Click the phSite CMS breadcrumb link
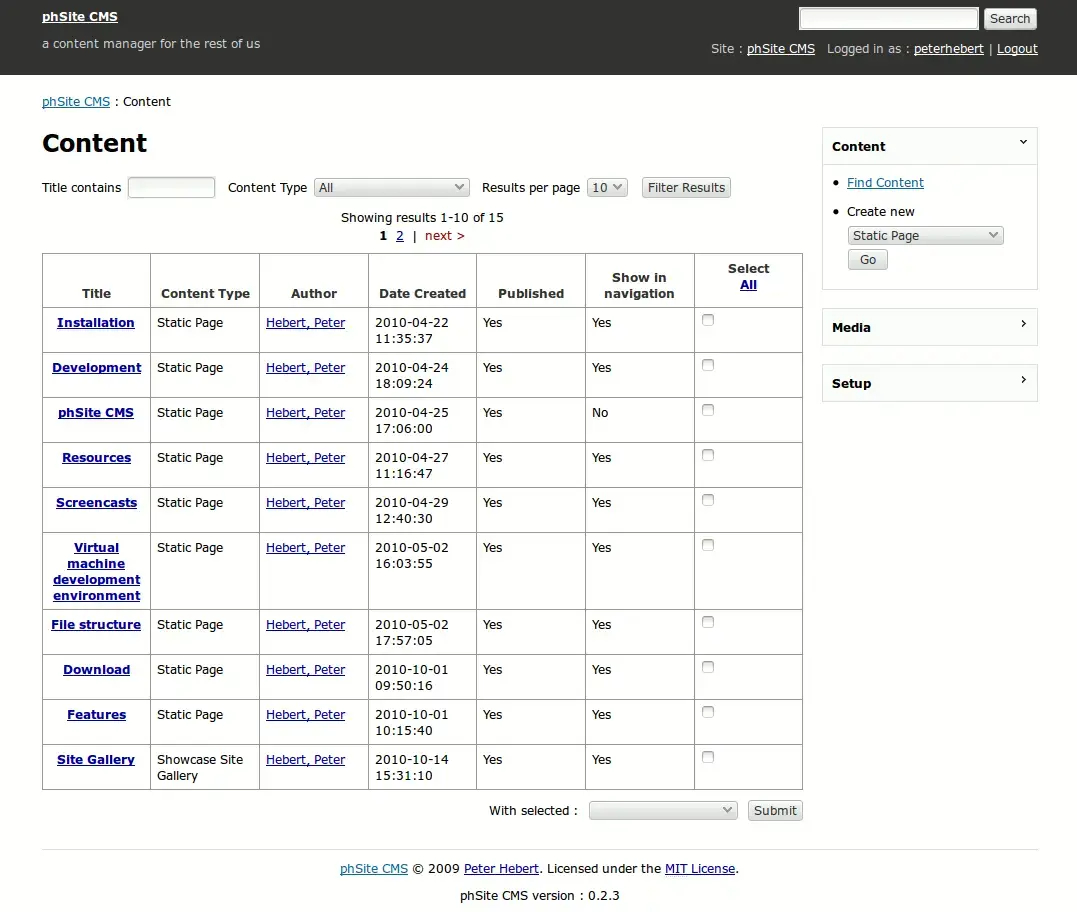 pos(76,102)
